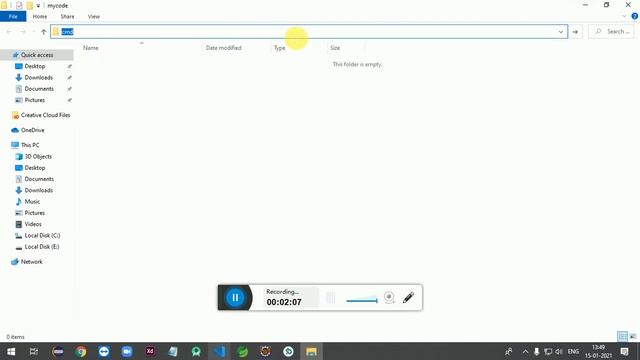The image size is (640, 360).
Task: Open Creative Cloud Files folder
Action: [x=45, y=115]
